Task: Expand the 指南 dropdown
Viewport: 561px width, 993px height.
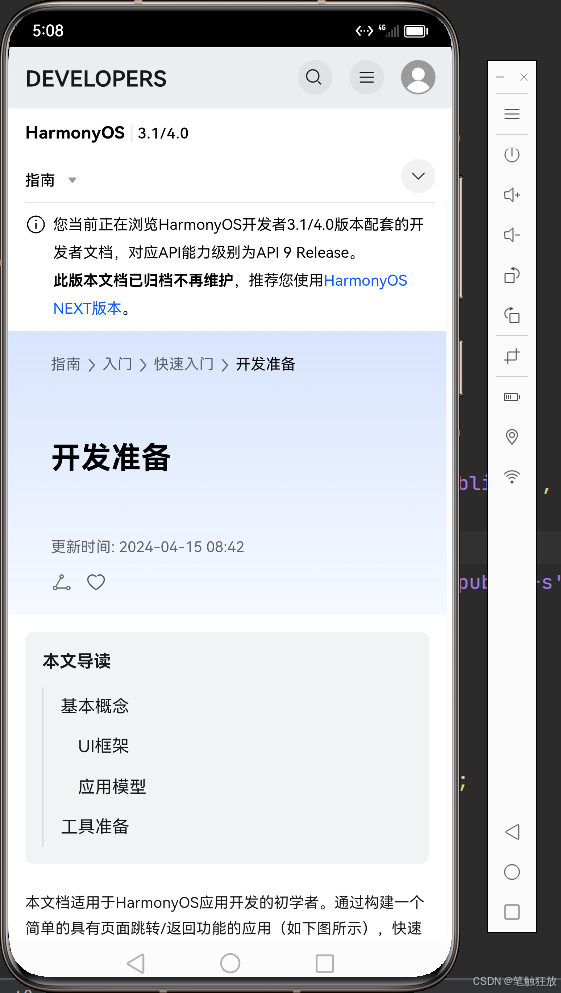Action: tap(51, 180)
